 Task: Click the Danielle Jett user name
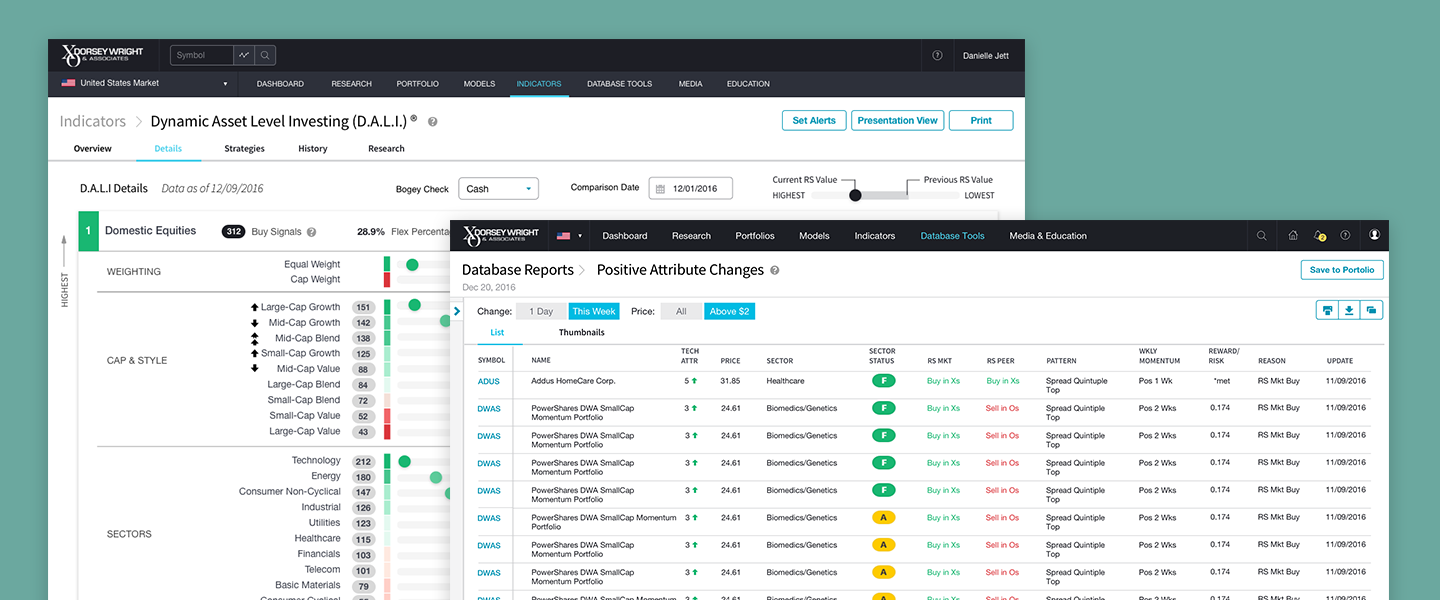point(986,56)
